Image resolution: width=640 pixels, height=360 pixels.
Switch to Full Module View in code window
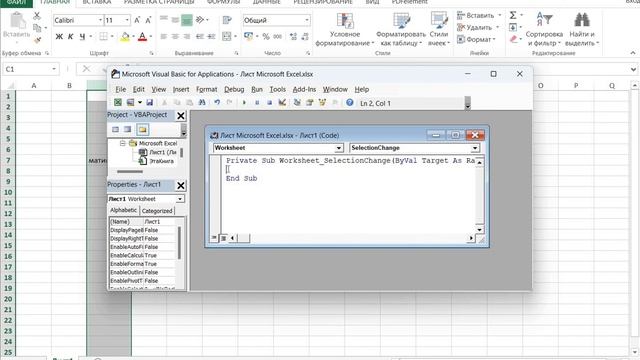click(x=223, y=238)
